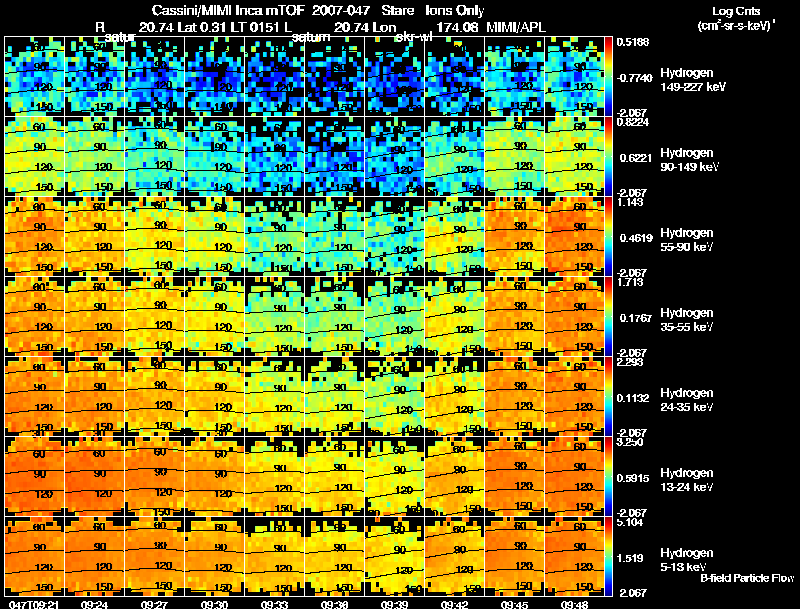Select the colorbar value '0.6221'
The height and width of the screenshot is (609, 800).
tap(636, 158)
